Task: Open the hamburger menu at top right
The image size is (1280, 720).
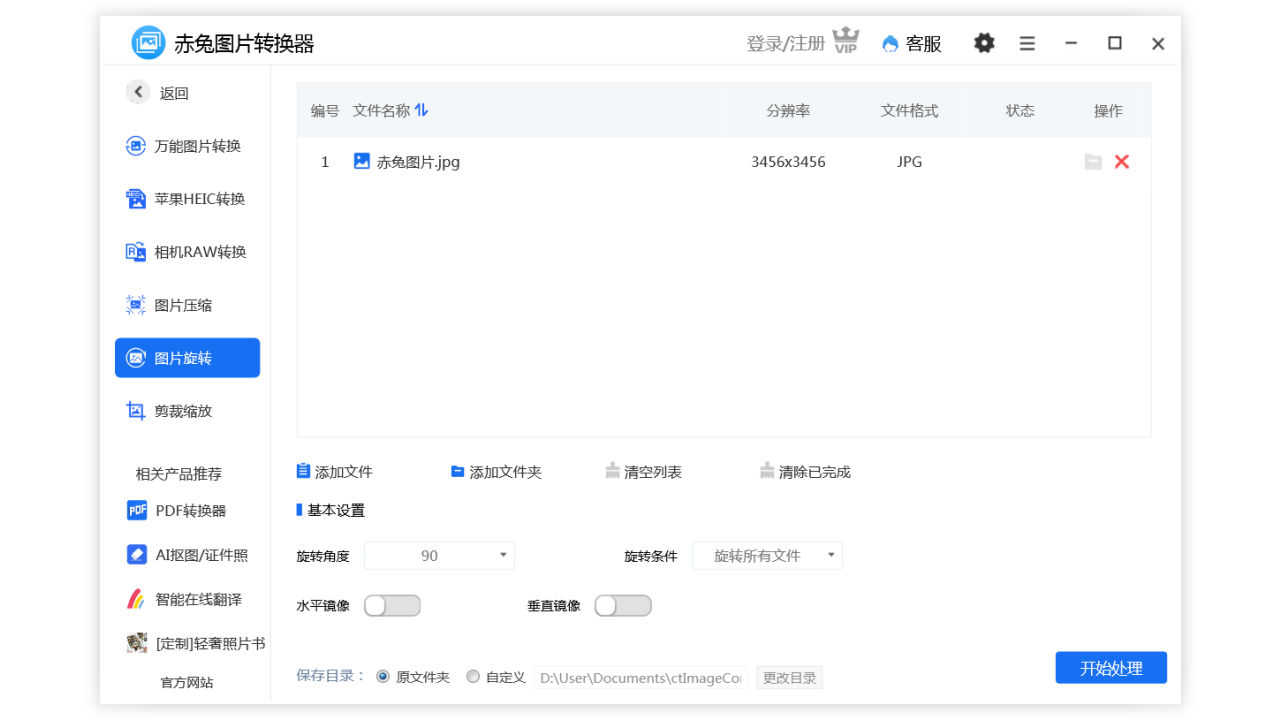Action: [x=1026, y=43]
